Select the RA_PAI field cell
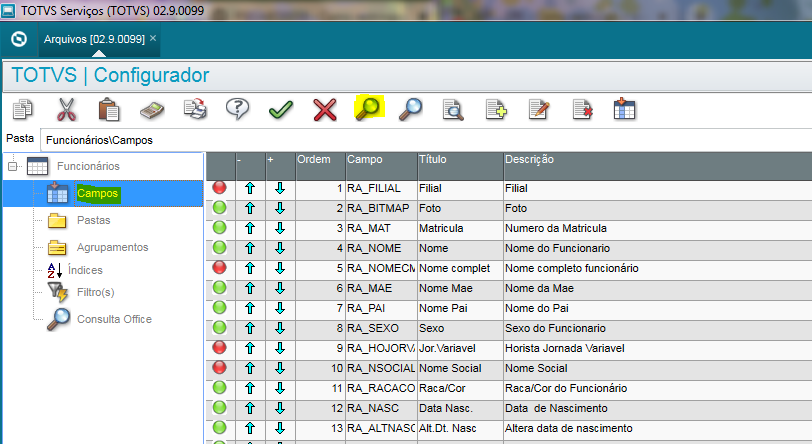 pyautogui.click(x=381, y=308)
